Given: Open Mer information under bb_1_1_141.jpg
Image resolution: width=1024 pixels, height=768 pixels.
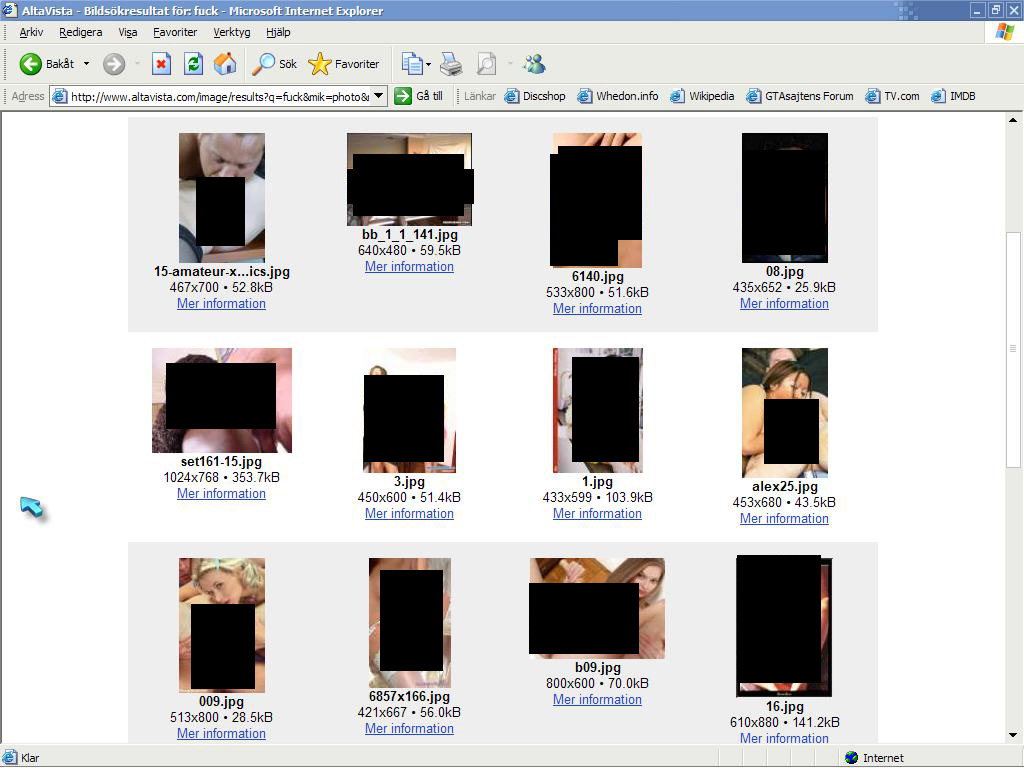Looking at the screenshot, I should [x=409, y=266].
